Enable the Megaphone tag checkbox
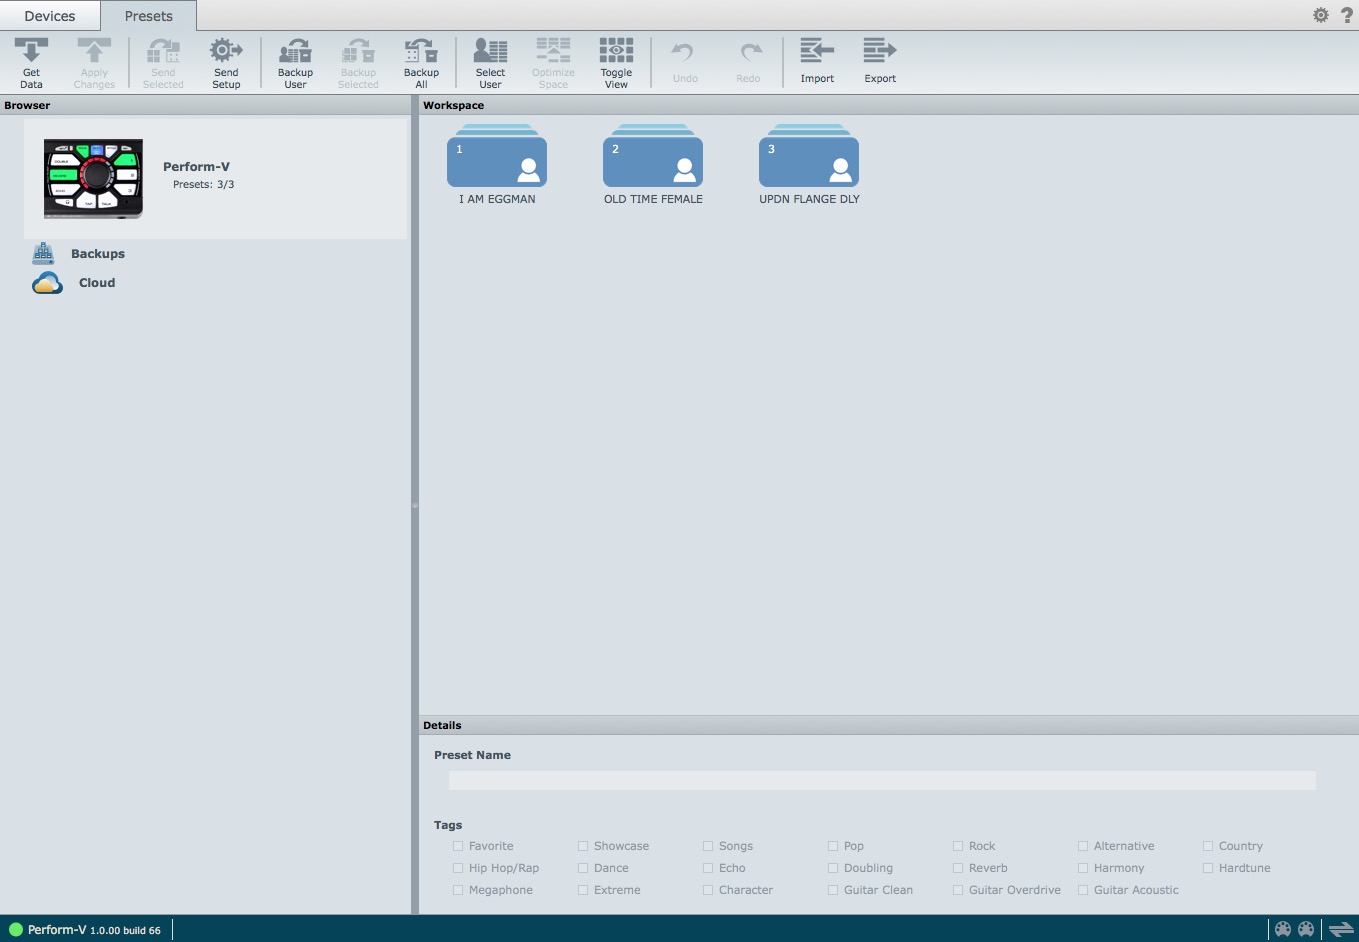 458,890
